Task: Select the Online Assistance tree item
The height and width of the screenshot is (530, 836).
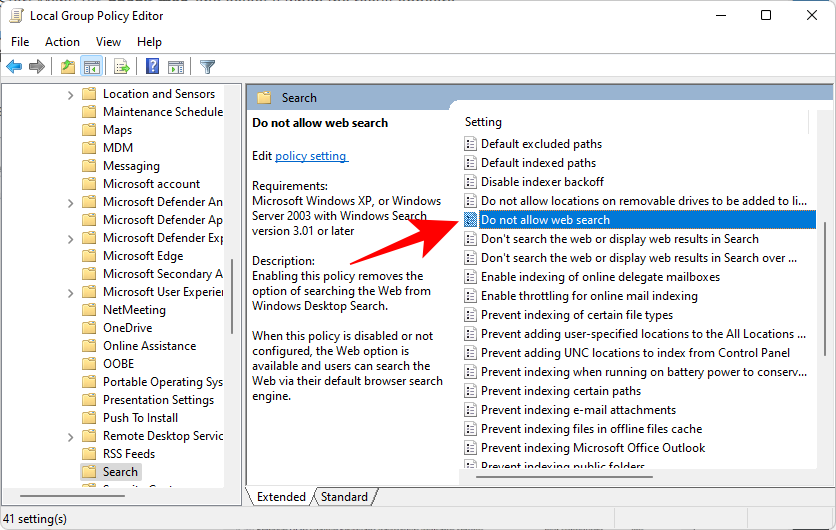Action: [x=149, y=346]
